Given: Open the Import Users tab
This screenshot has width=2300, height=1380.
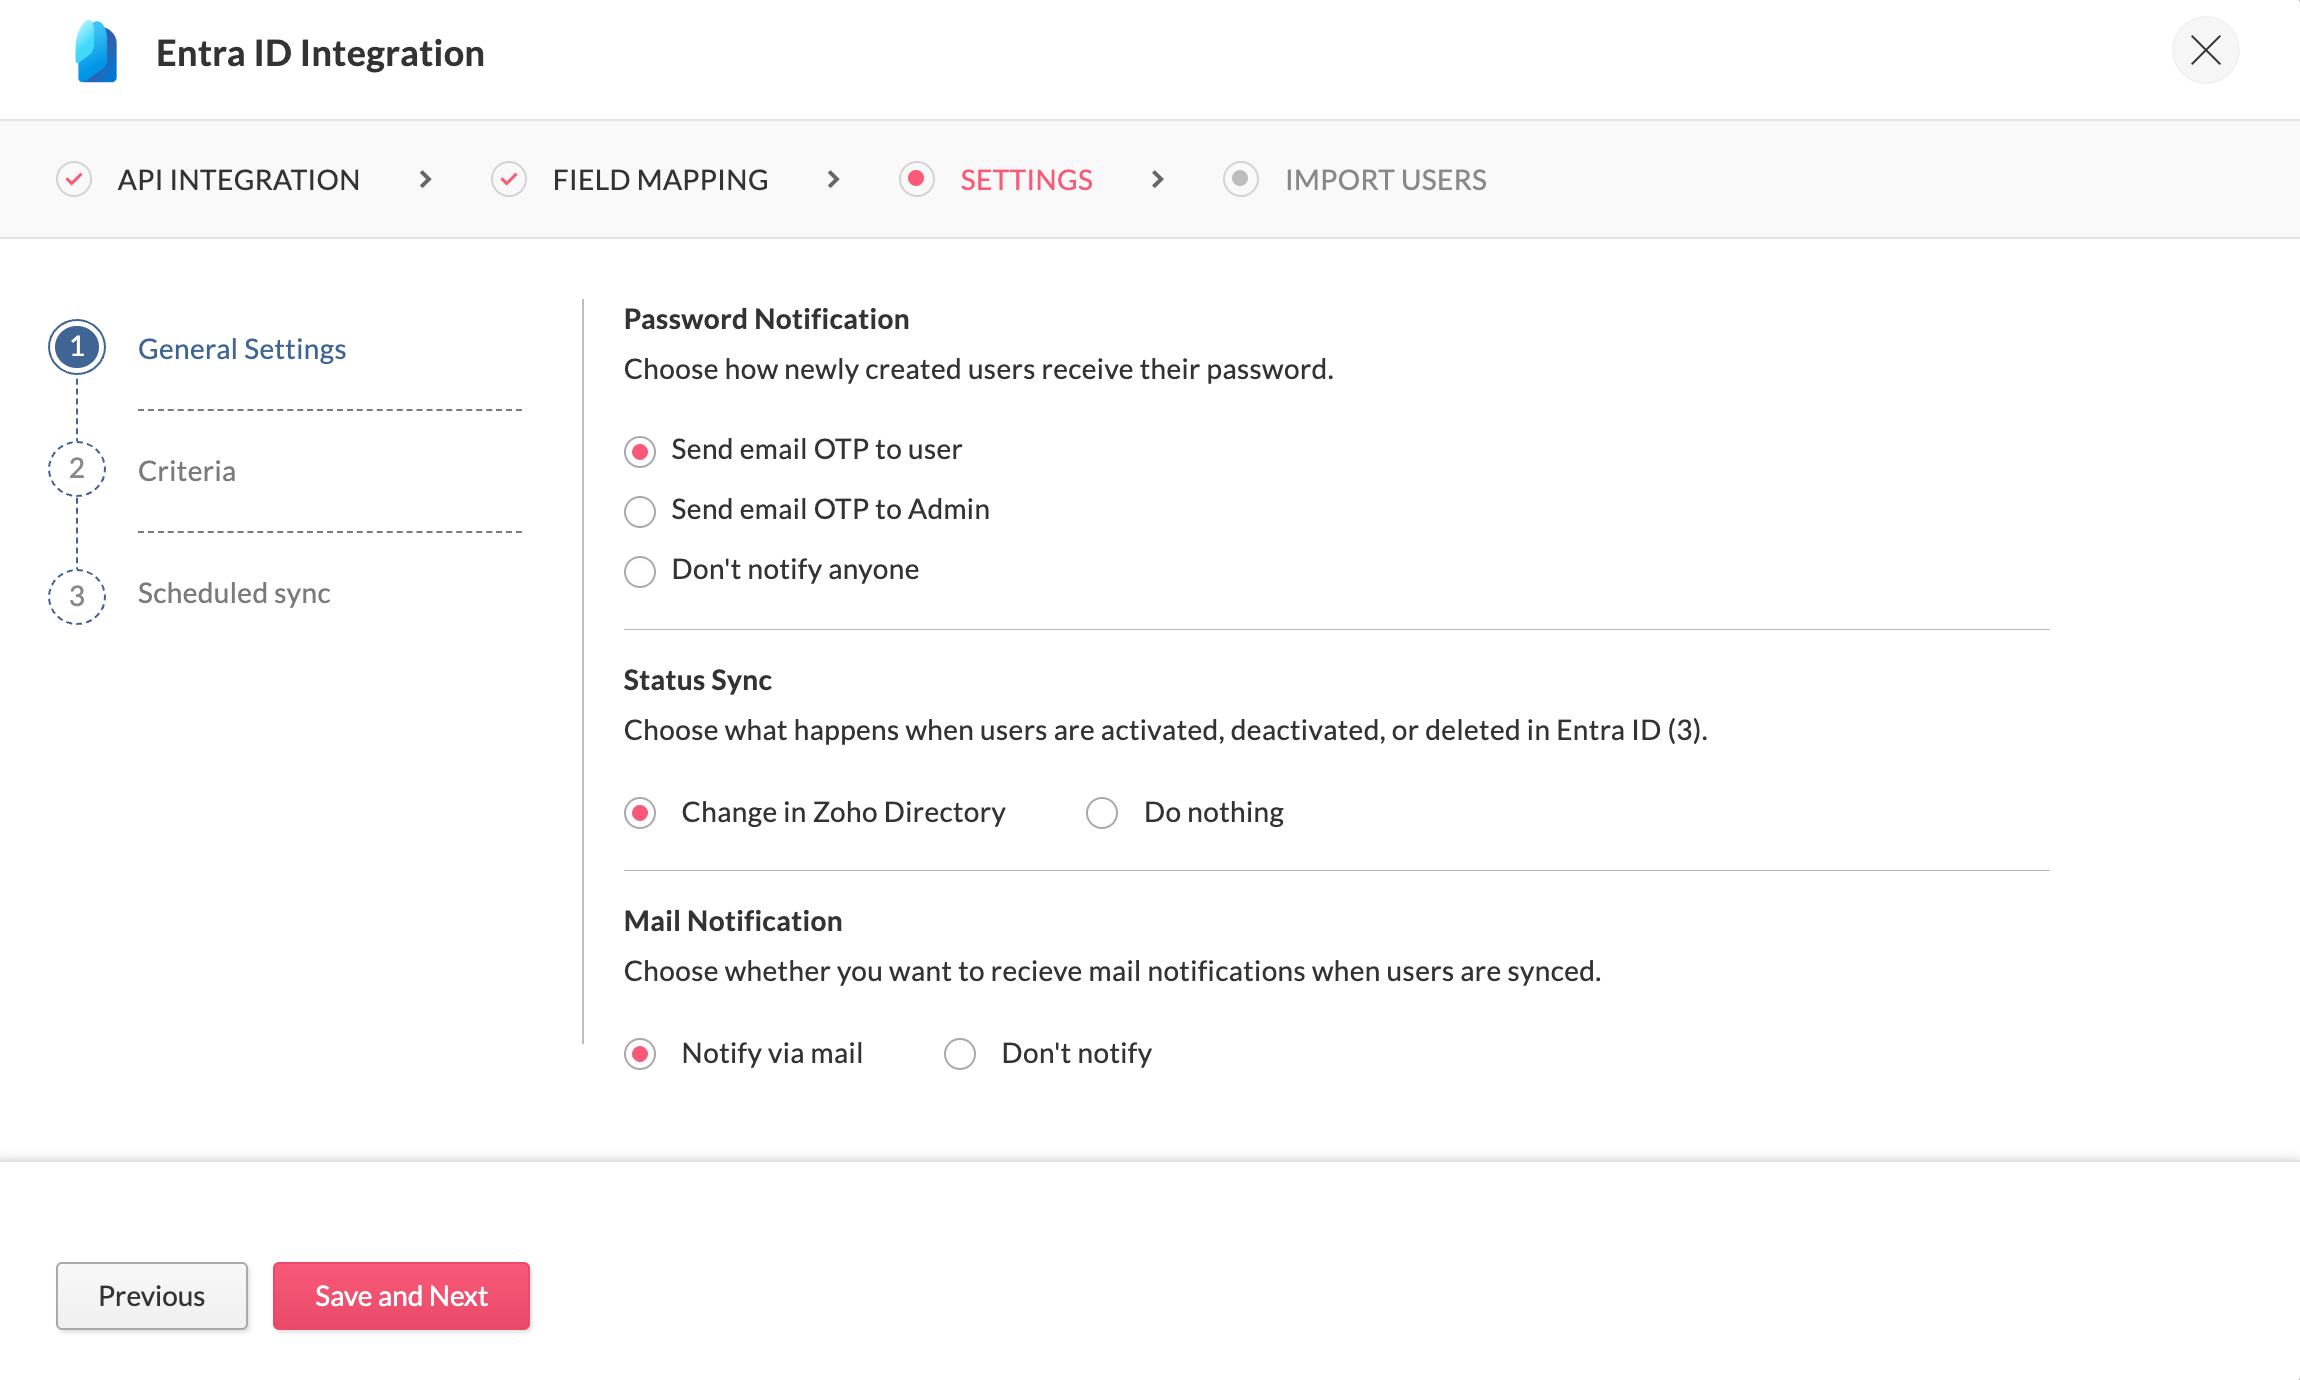Looking at the screenshot, I should point(1385,180).
